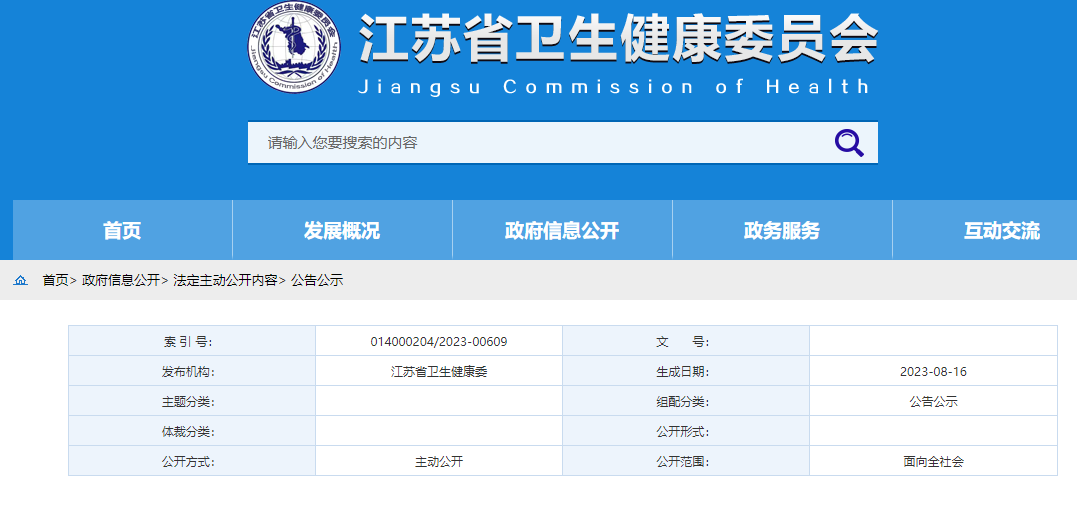Open the 政府信息公开 navigation tab

tap(562, 231)
